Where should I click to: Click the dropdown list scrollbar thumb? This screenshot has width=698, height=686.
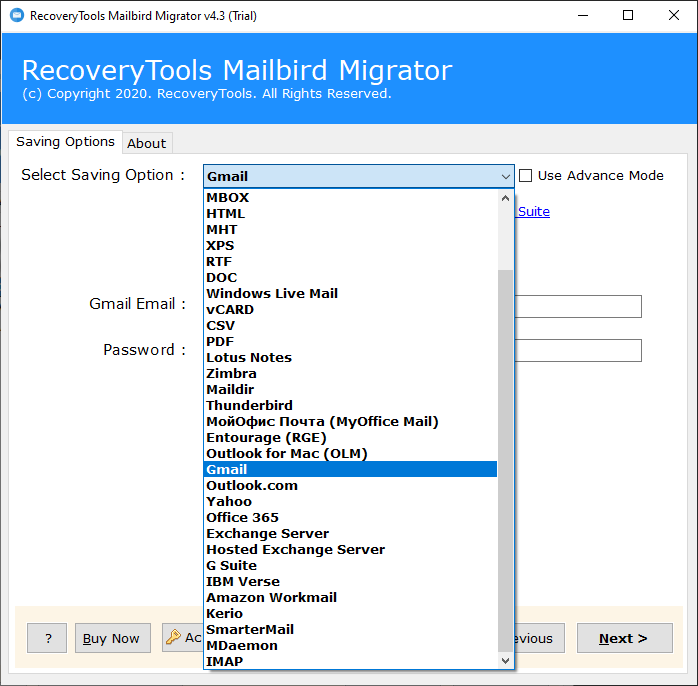[x=505, y=461]
